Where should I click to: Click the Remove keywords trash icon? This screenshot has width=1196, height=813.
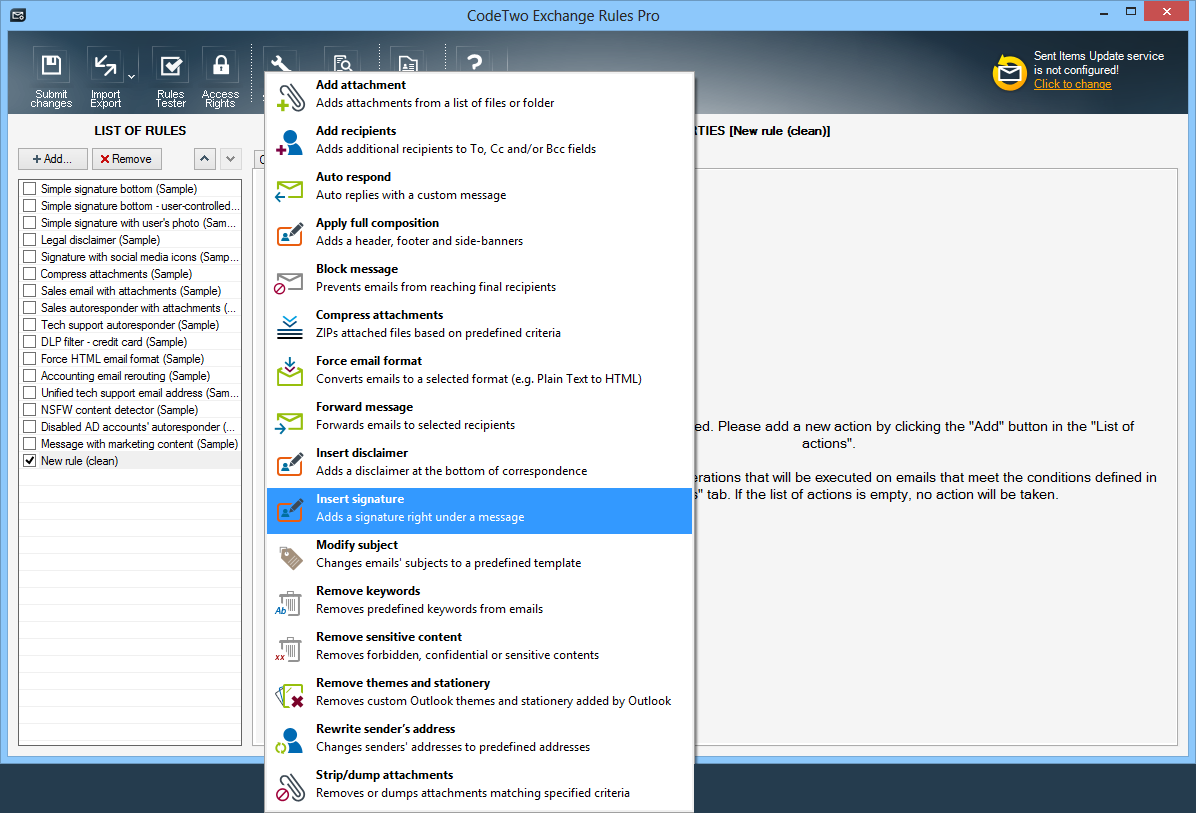pos(289,603)
